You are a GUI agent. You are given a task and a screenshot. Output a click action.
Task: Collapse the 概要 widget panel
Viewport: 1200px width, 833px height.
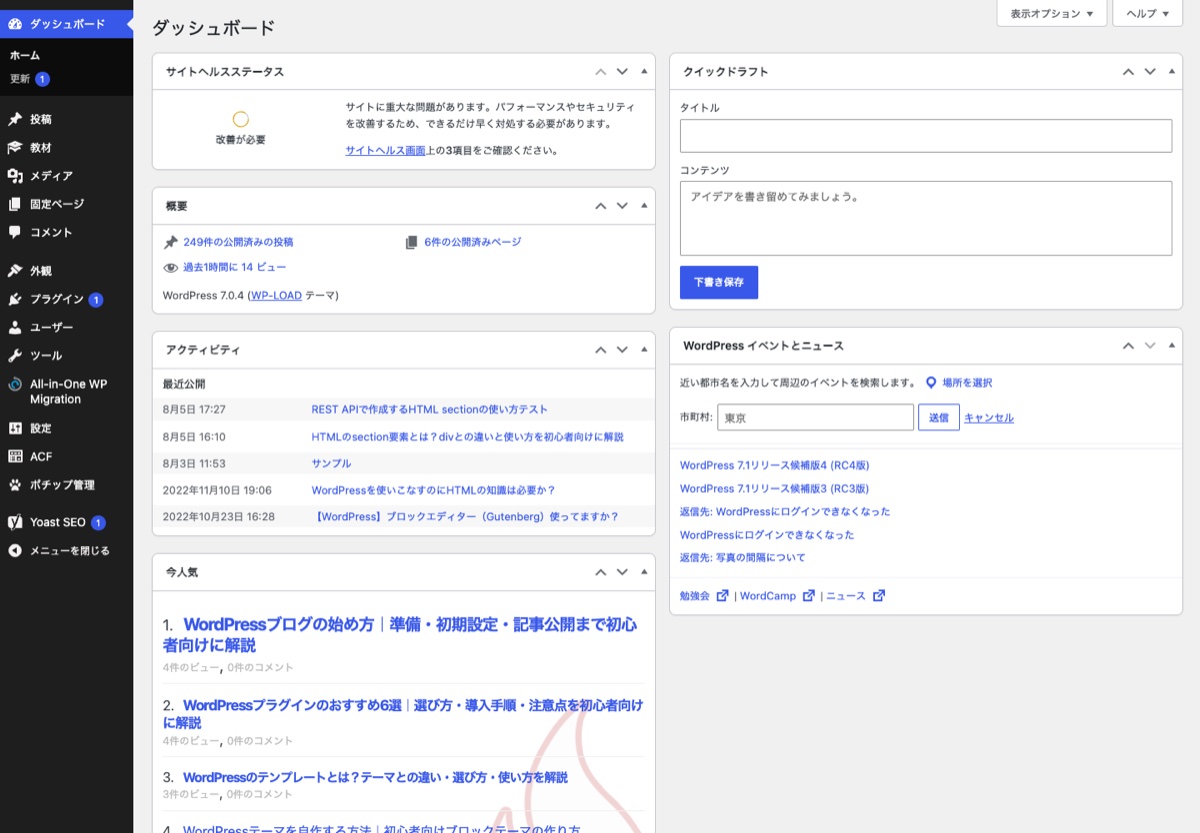(x=644, y=206)
